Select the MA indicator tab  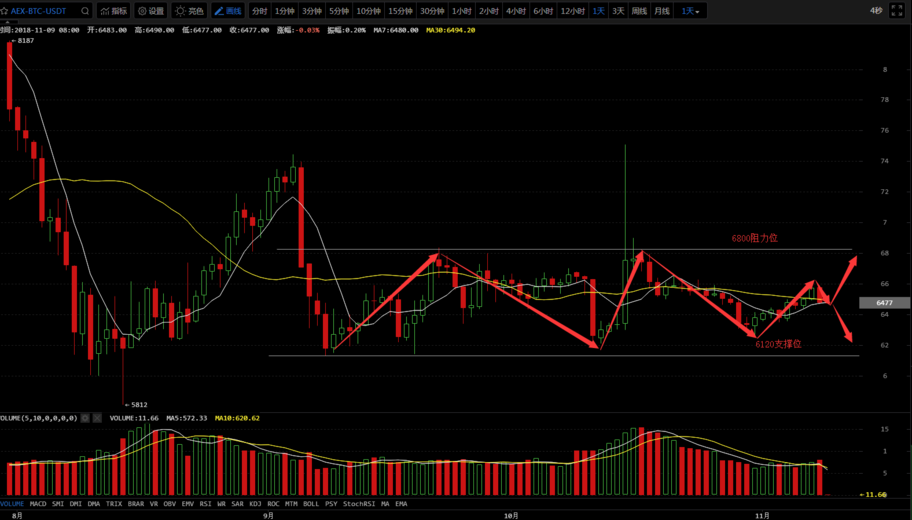point(385,504)
